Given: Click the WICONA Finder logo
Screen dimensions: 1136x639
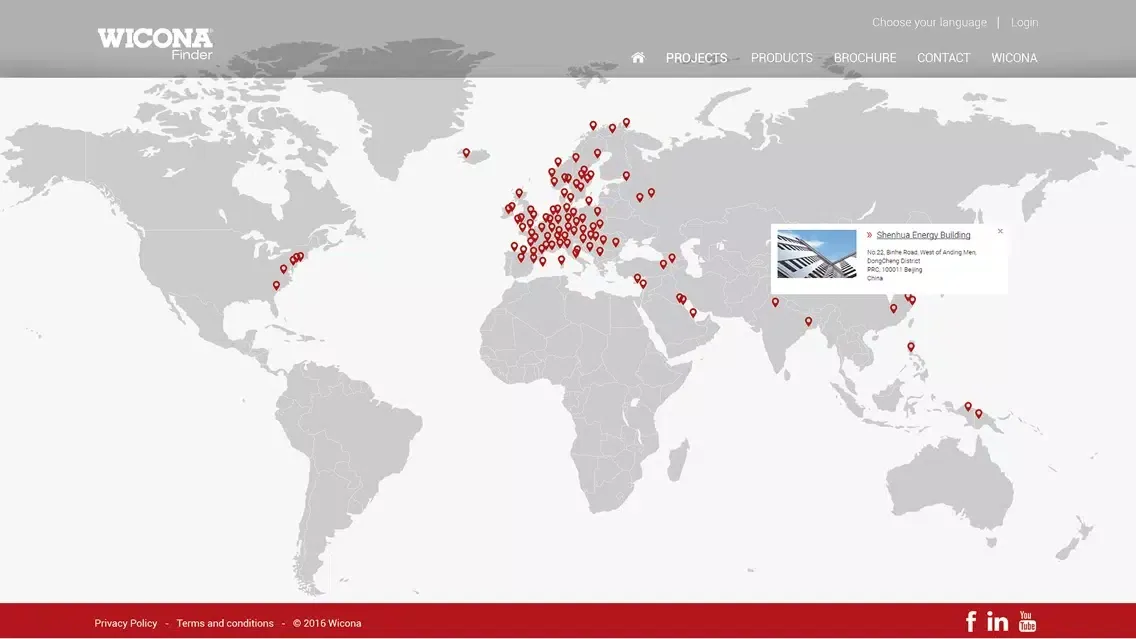Looking at the screenshot, I should point(155,43).
